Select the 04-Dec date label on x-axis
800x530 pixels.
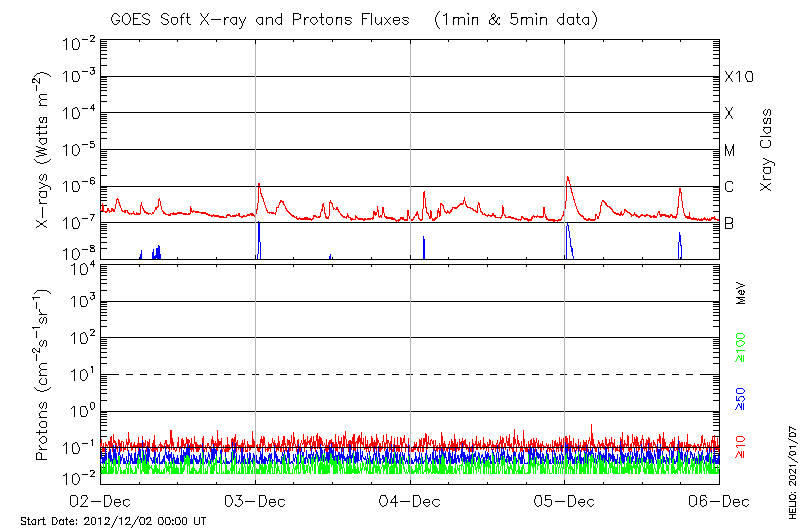click(x=410, y=501)
